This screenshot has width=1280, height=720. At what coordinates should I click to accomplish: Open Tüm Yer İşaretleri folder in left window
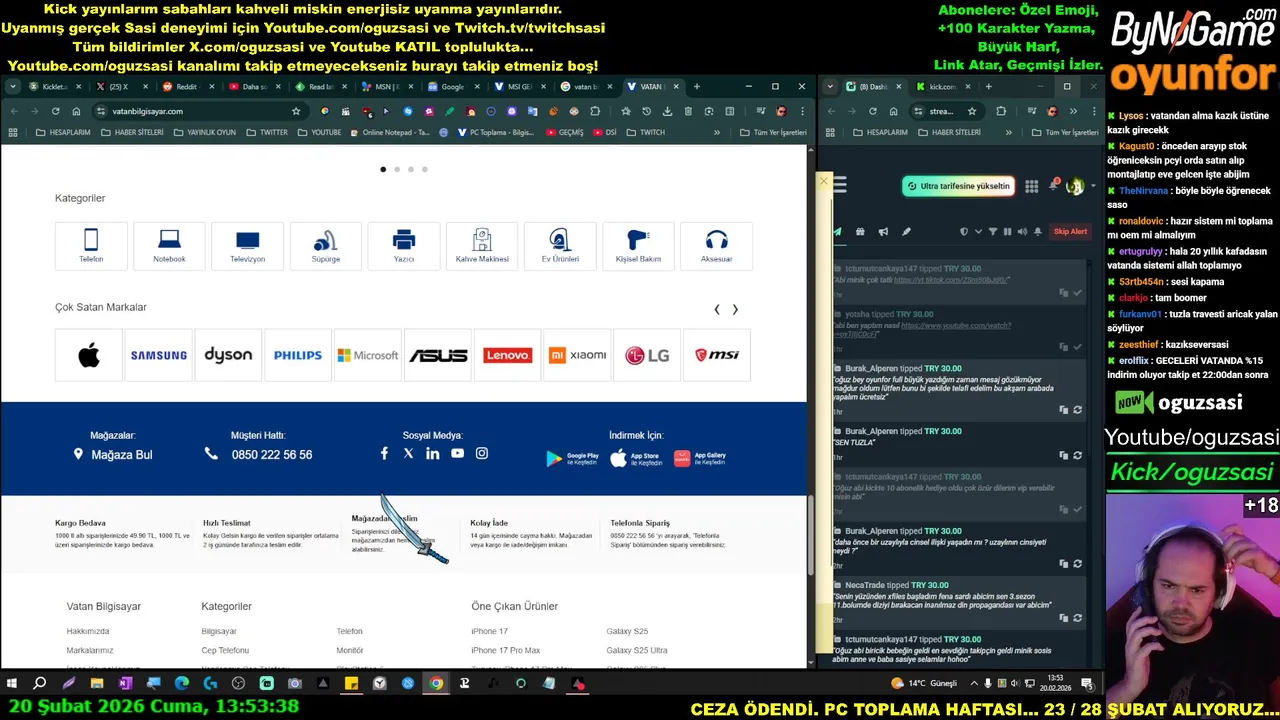click(772, 132)
